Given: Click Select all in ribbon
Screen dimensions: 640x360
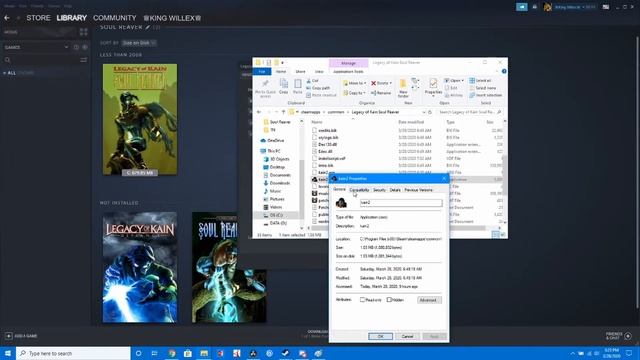Looking at the screenshot, I should click(480, 80).
